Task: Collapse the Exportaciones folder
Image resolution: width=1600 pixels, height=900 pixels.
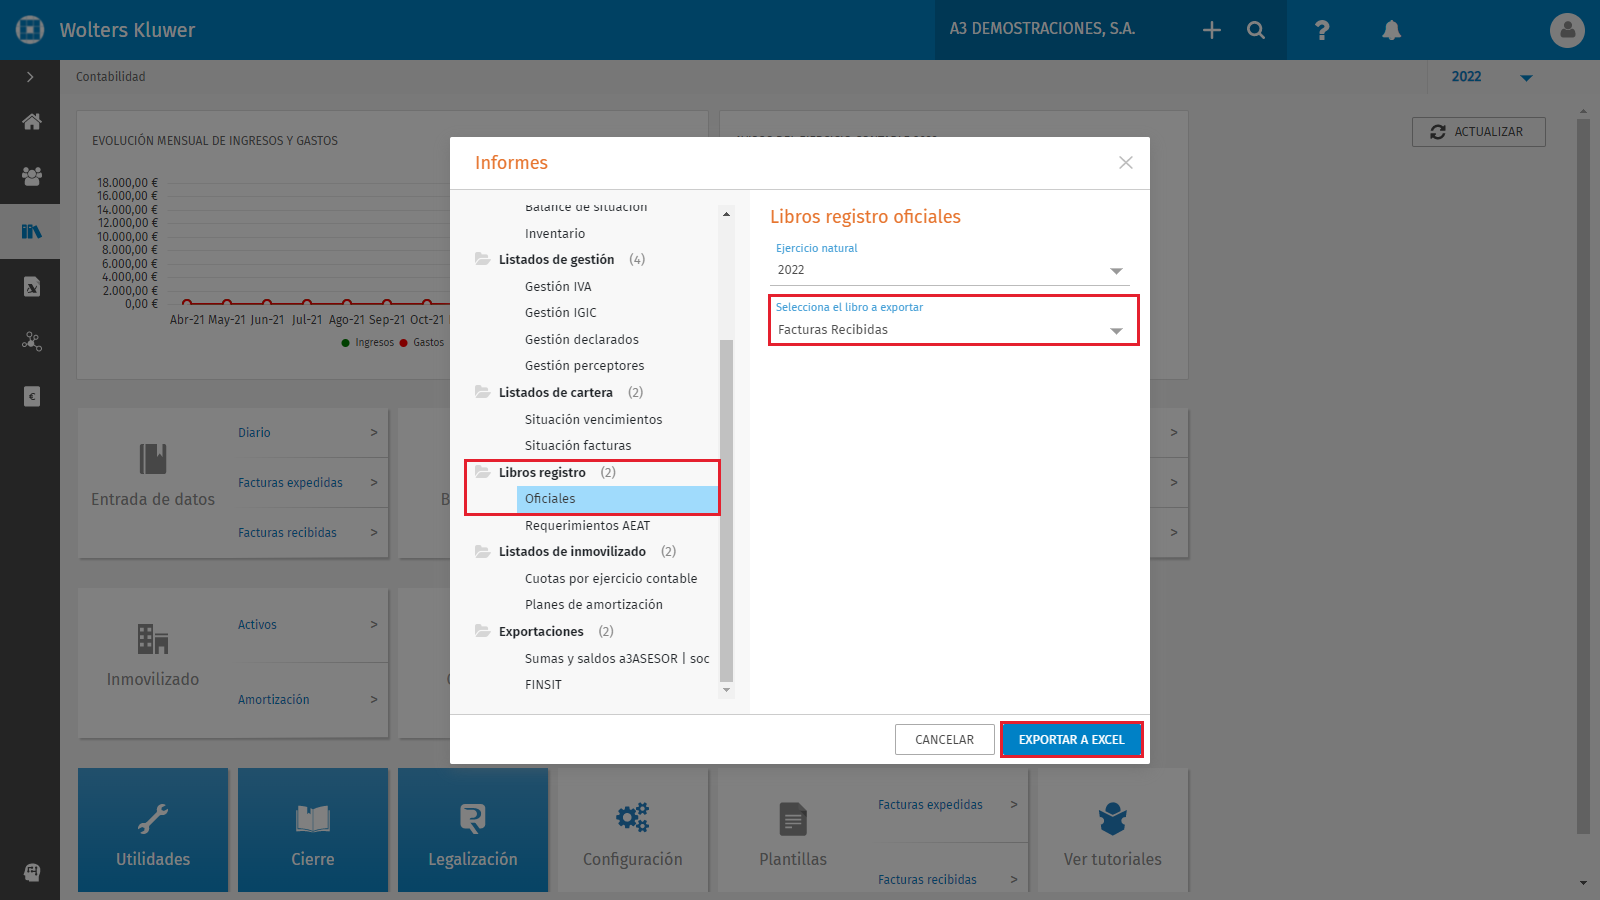Action: click(482, 631)
